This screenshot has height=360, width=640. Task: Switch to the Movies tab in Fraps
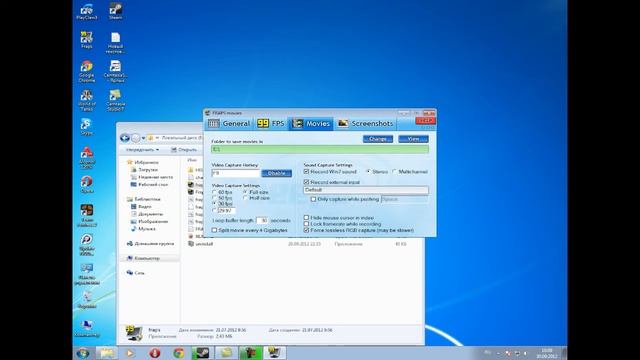[x=311, y=123]
